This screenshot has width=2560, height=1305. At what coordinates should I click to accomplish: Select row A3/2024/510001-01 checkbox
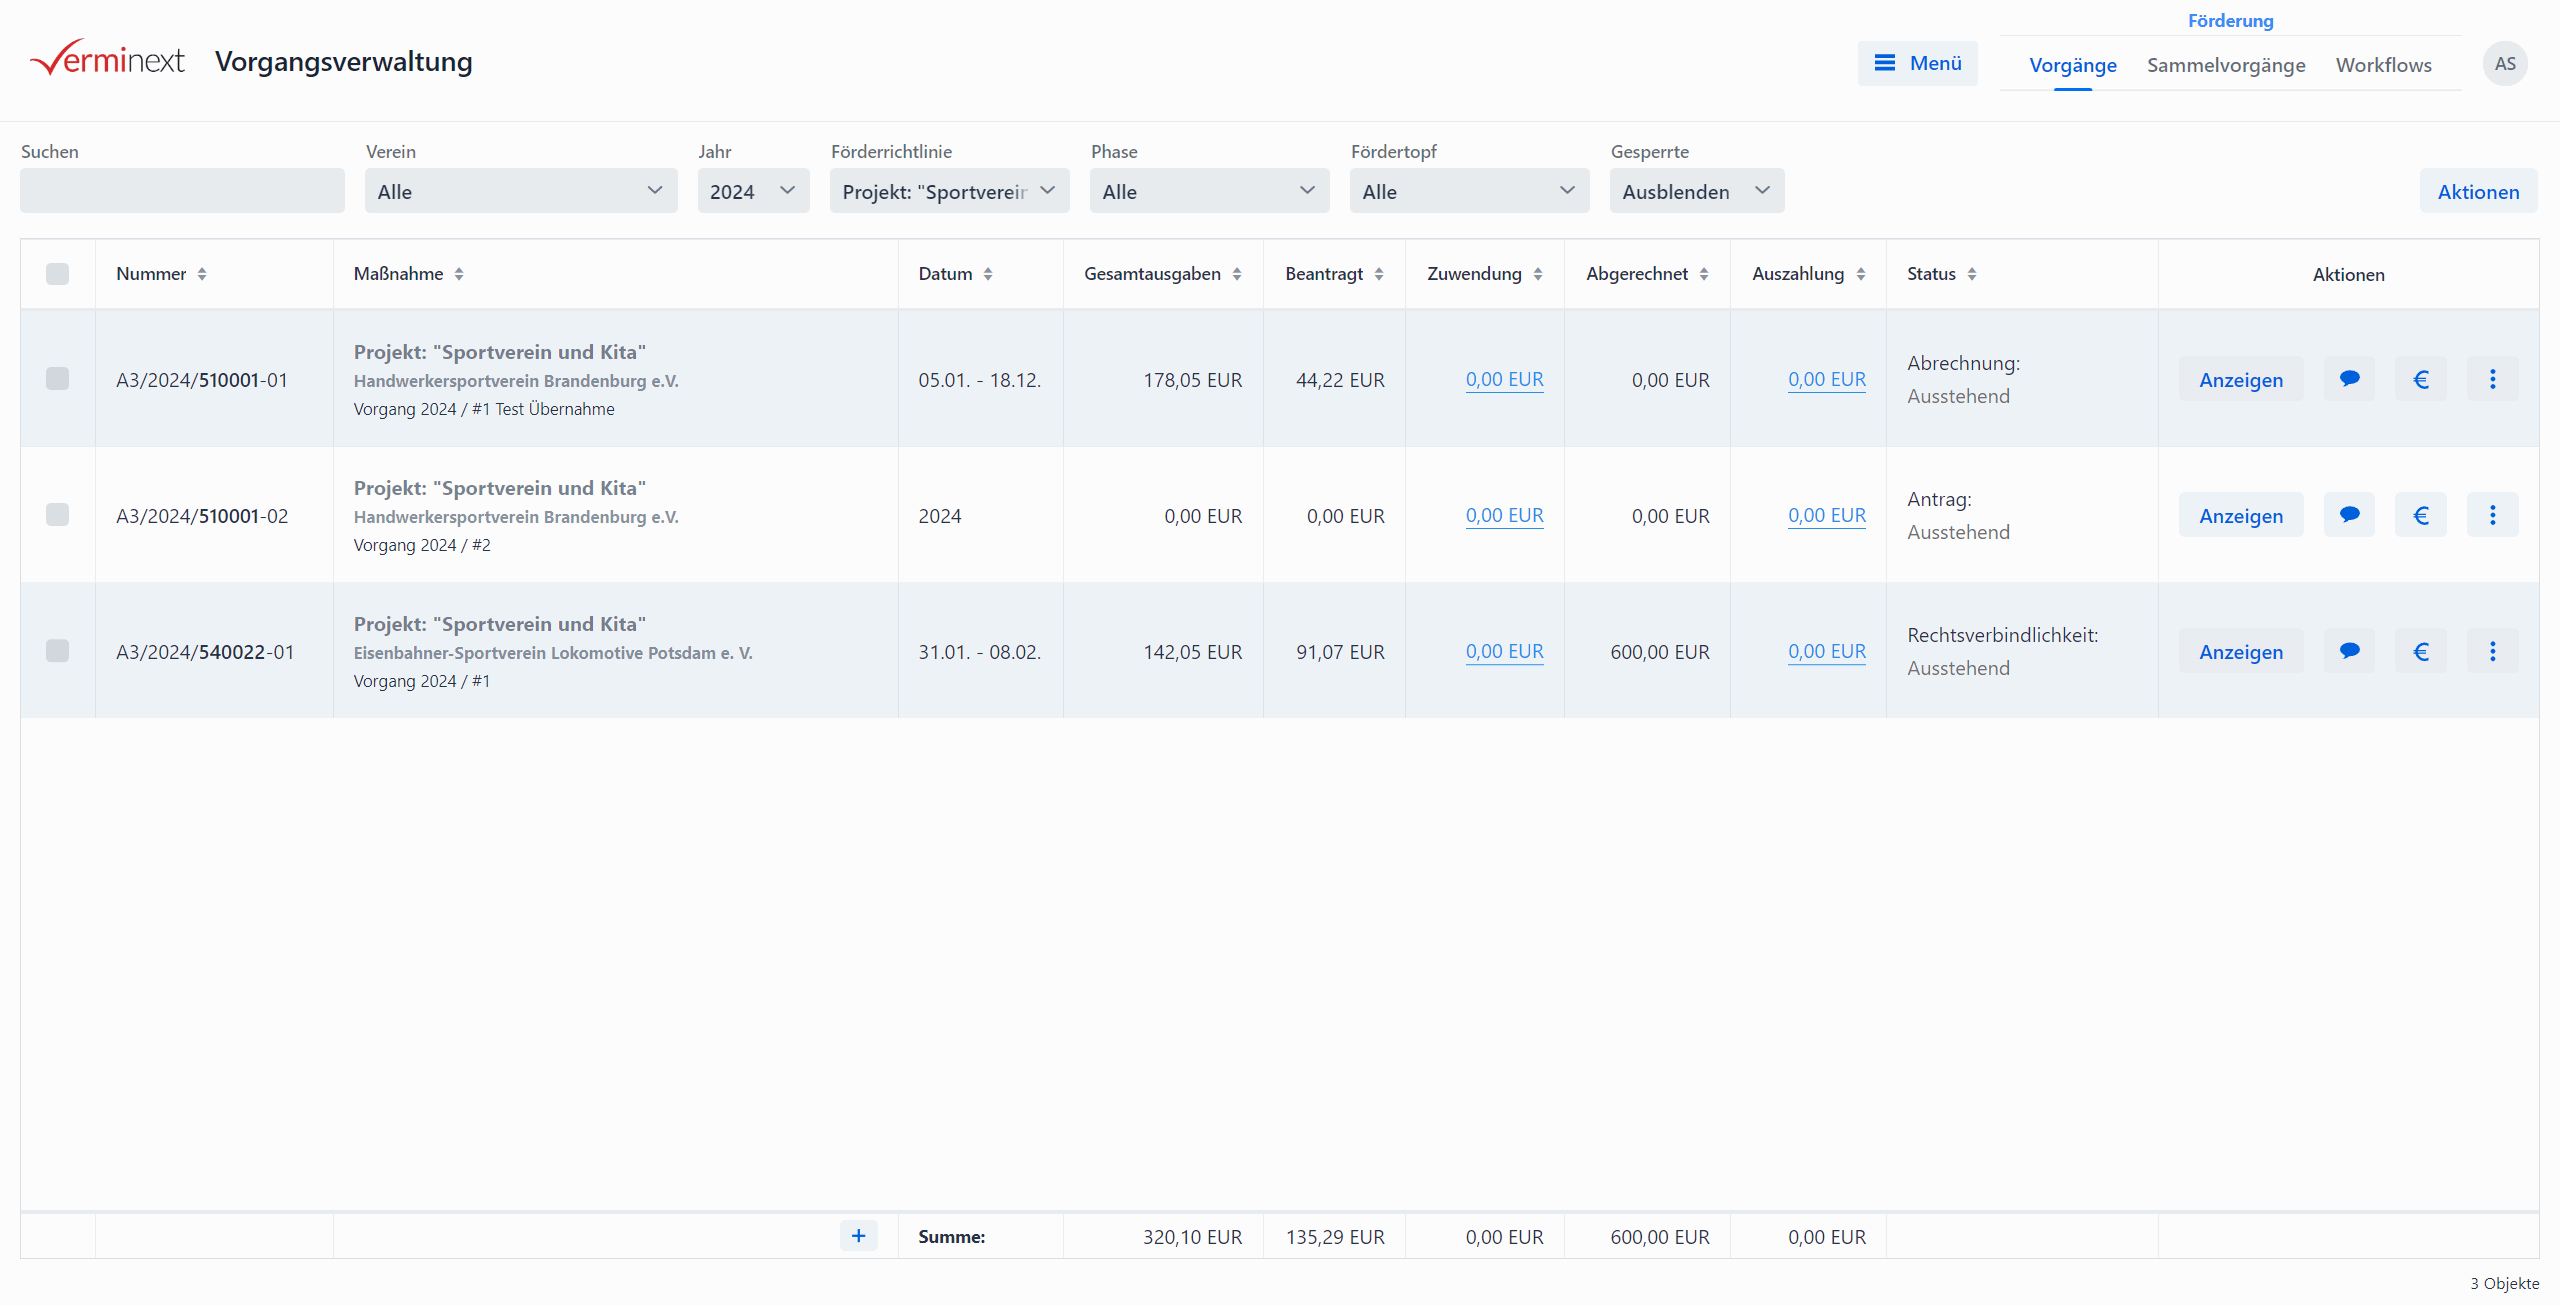(57, 378)
